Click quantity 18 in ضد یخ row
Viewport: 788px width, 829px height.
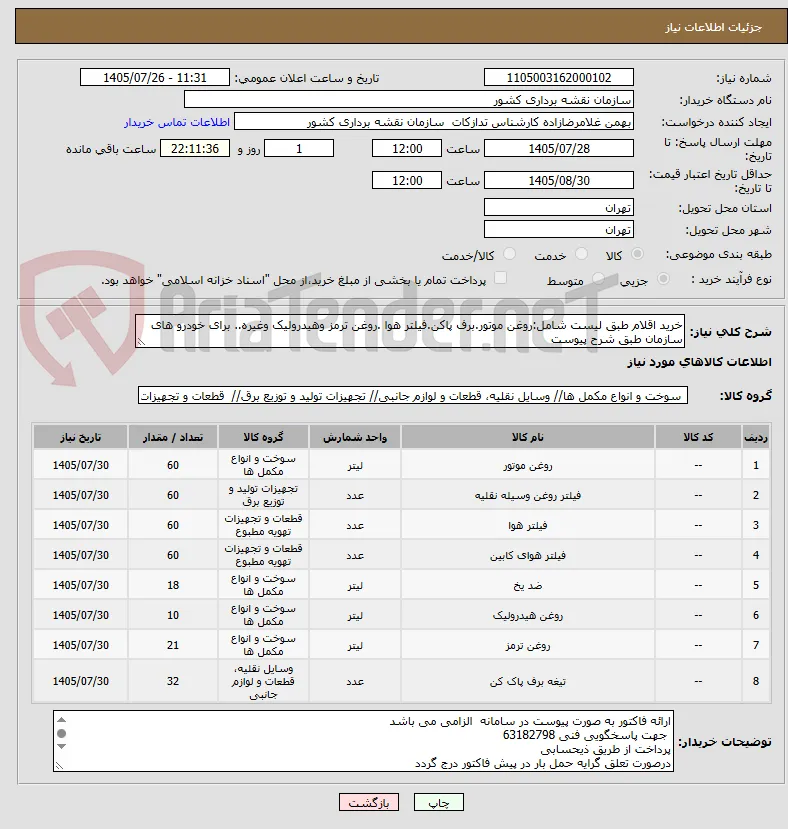(173, 585)
